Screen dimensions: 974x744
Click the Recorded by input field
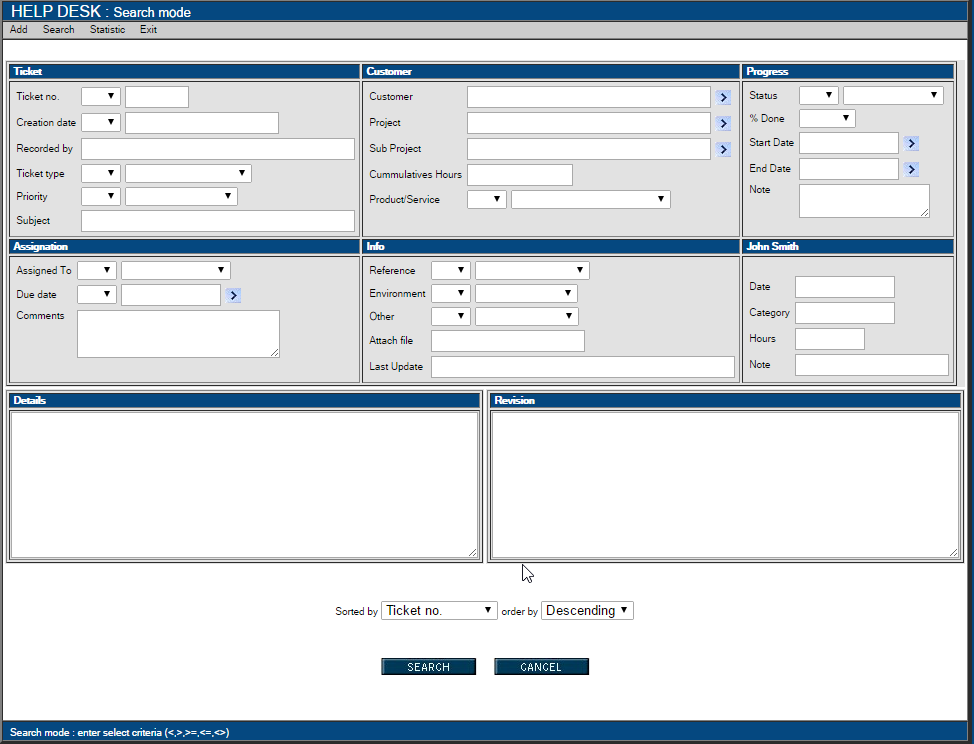point(218,149)
